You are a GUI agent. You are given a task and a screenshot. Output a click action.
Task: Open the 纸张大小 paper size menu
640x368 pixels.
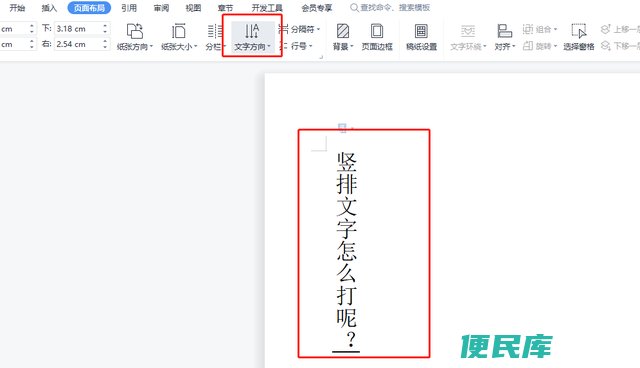tap(179, 37)
